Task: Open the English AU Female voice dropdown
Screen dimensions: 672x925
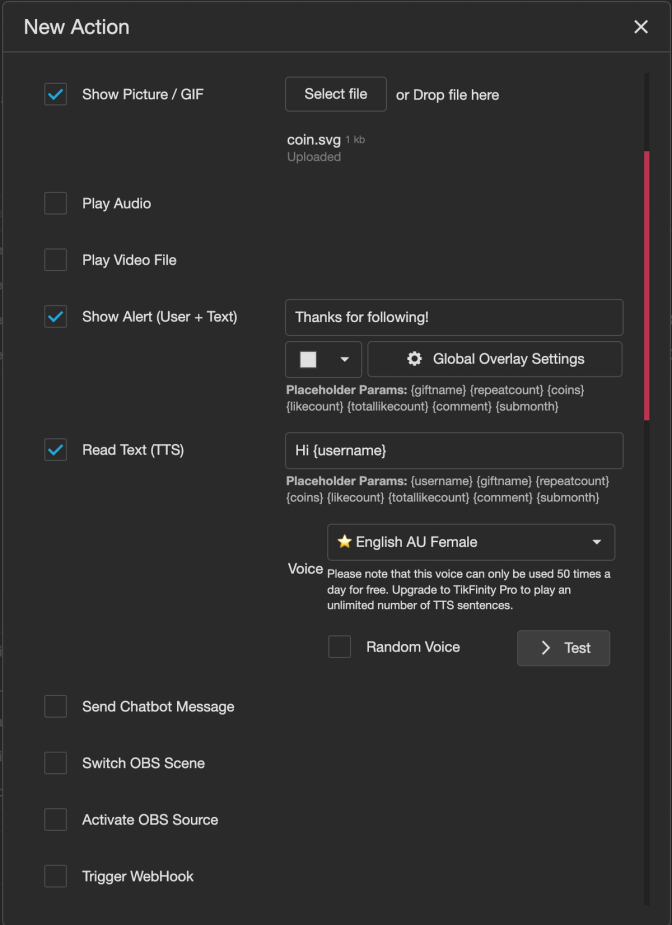Action: [471, 542]
